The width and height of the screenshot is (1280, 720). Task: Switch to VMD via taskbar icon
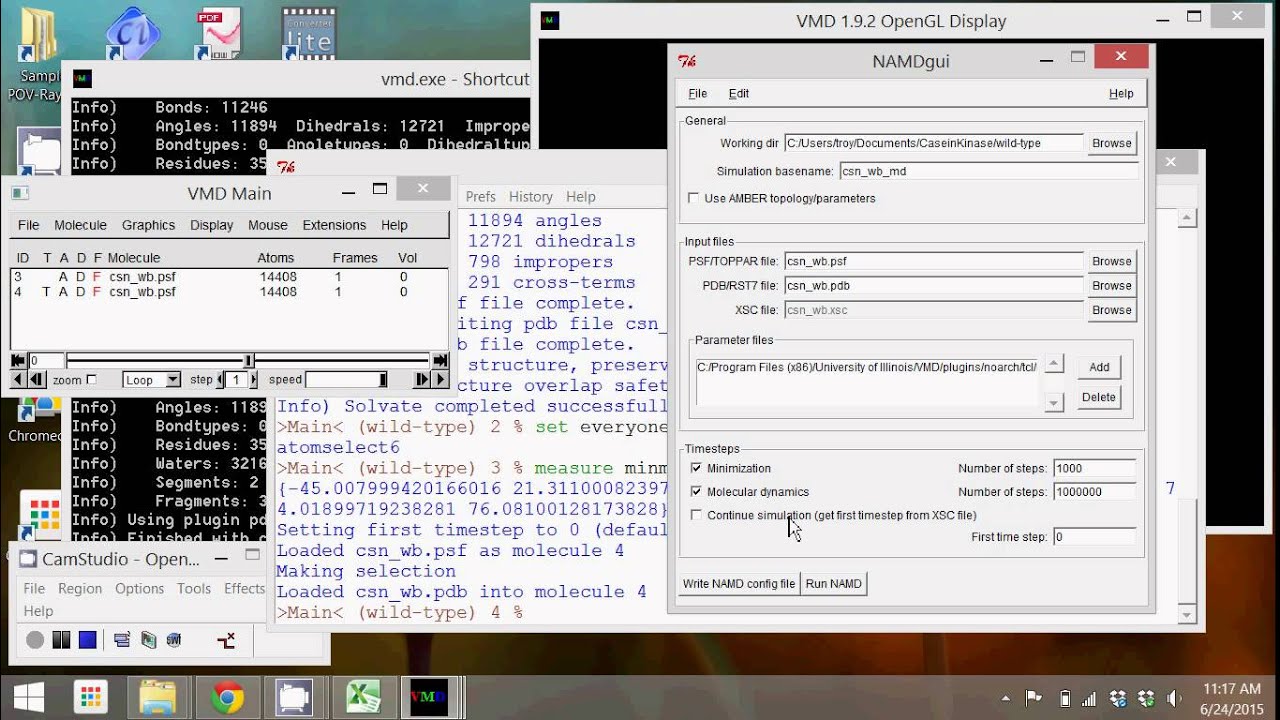(x=428, y=698)
